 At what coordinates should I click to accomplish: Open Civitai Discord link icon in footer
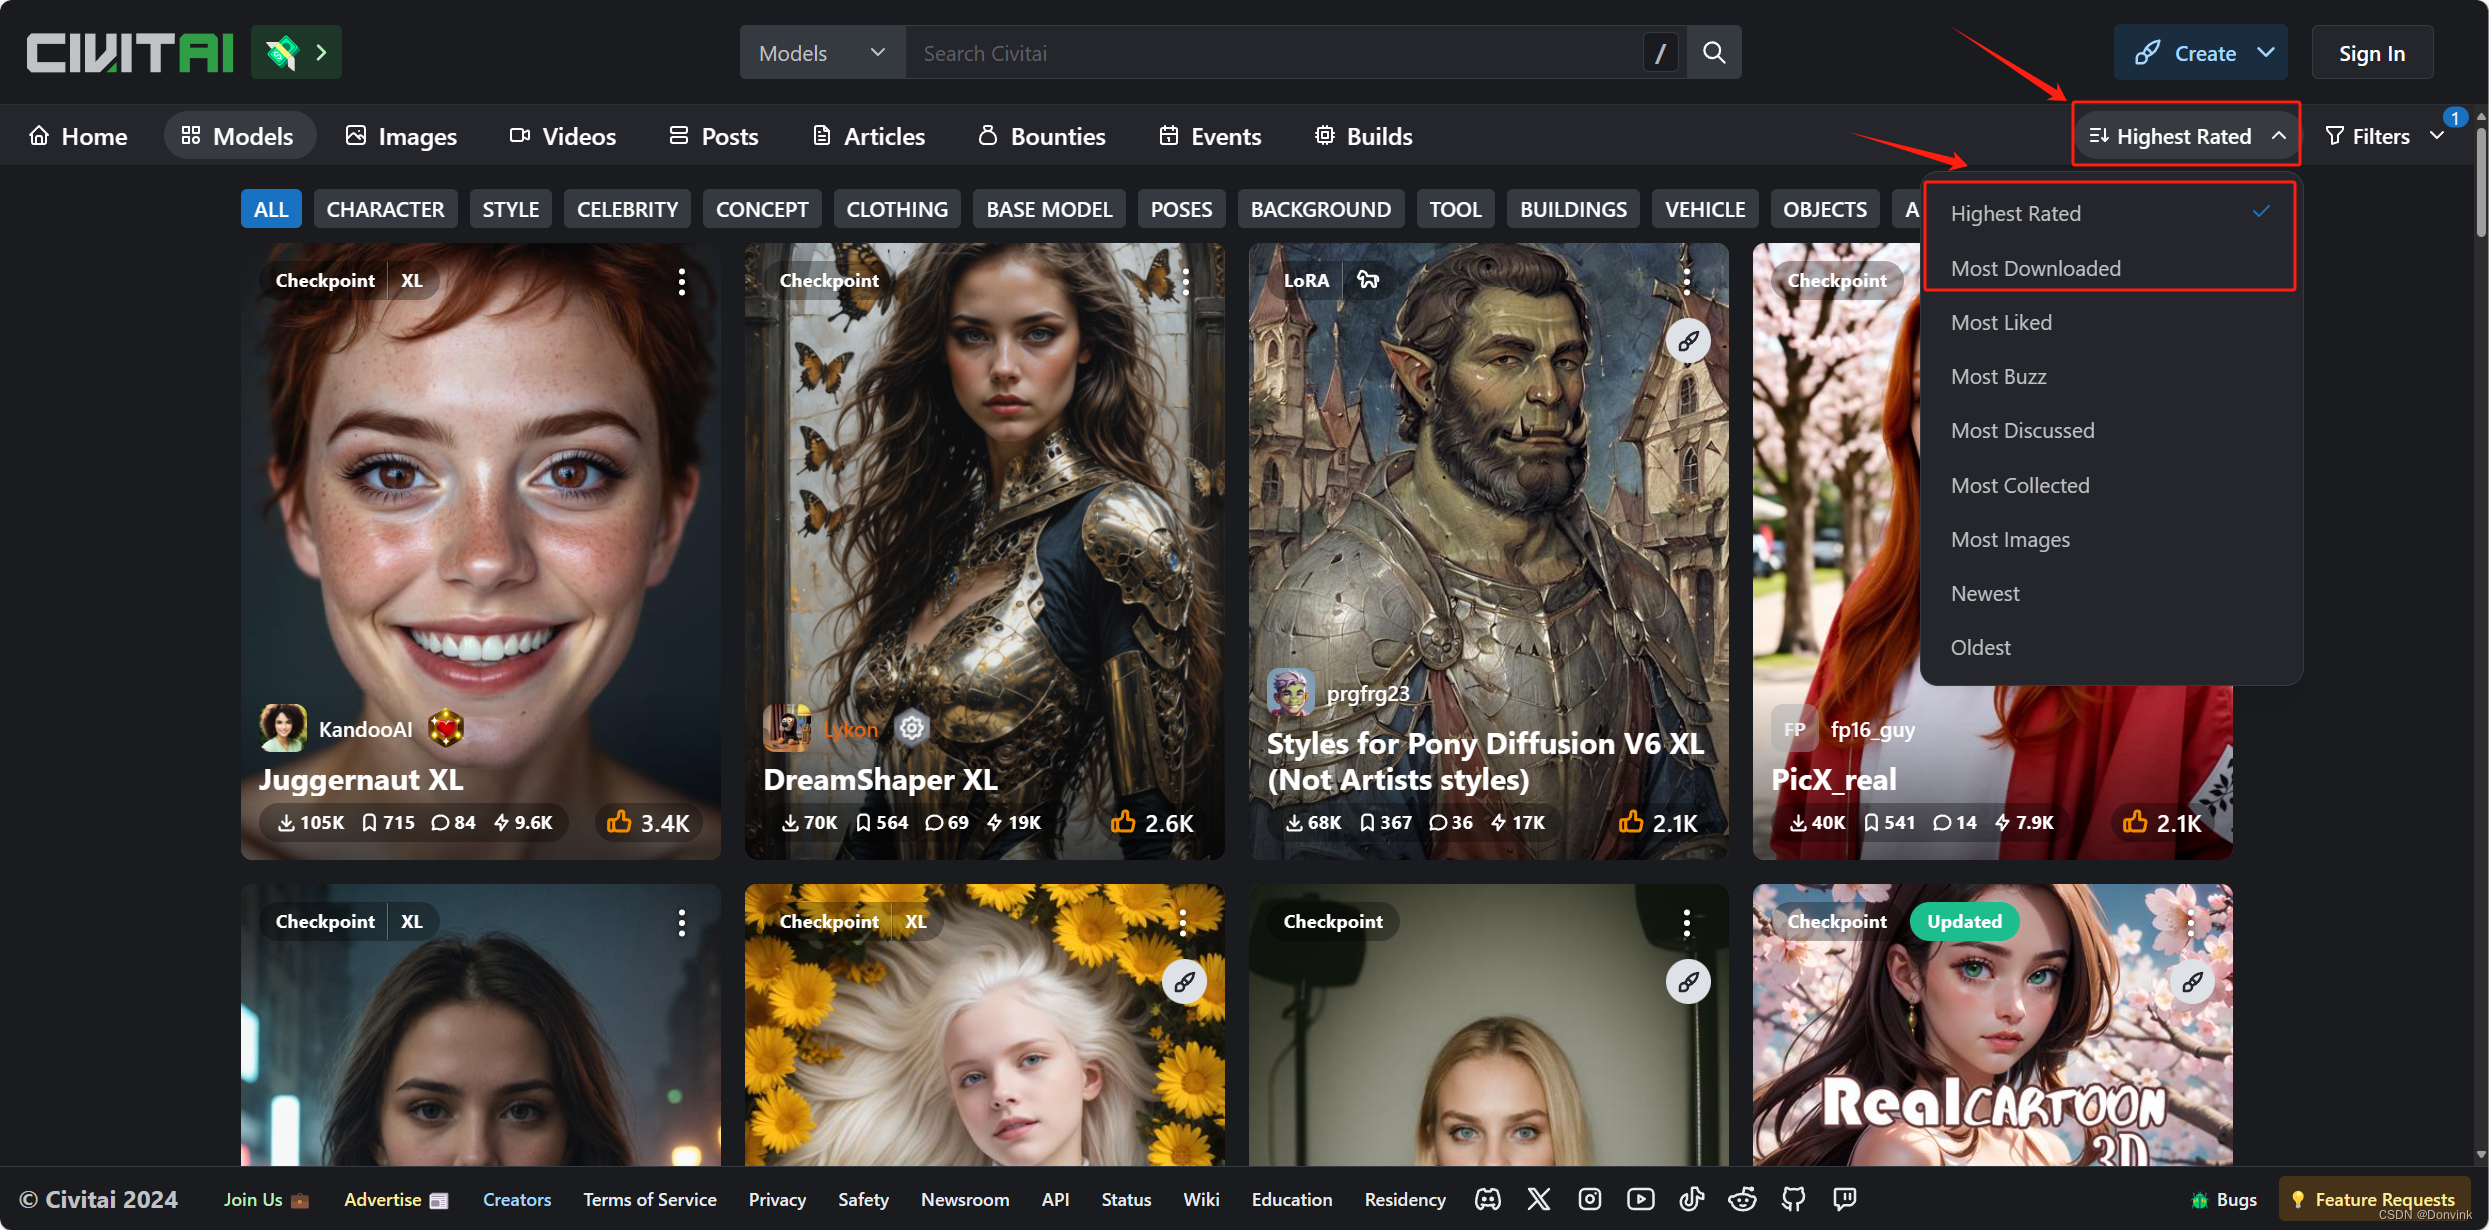click(1488, 1199)
